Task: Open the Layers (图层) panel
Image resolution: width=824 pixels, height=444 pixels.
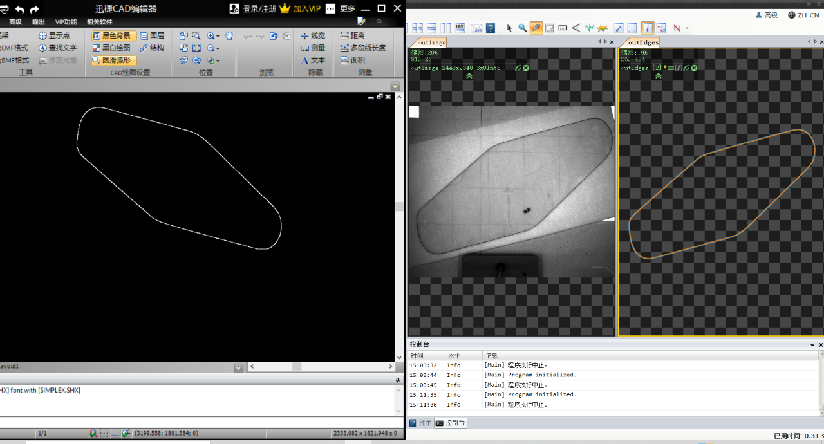Action: tap(152, 36)
